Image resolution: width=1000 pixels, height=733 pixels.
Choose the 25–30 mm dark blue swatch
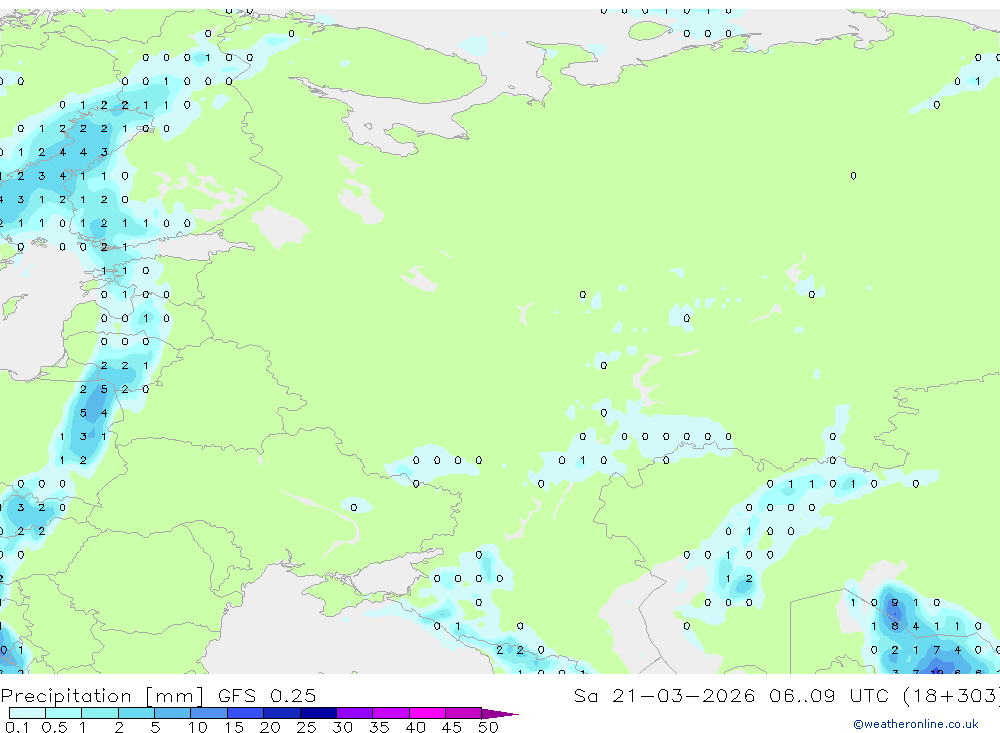coord(318,713)
